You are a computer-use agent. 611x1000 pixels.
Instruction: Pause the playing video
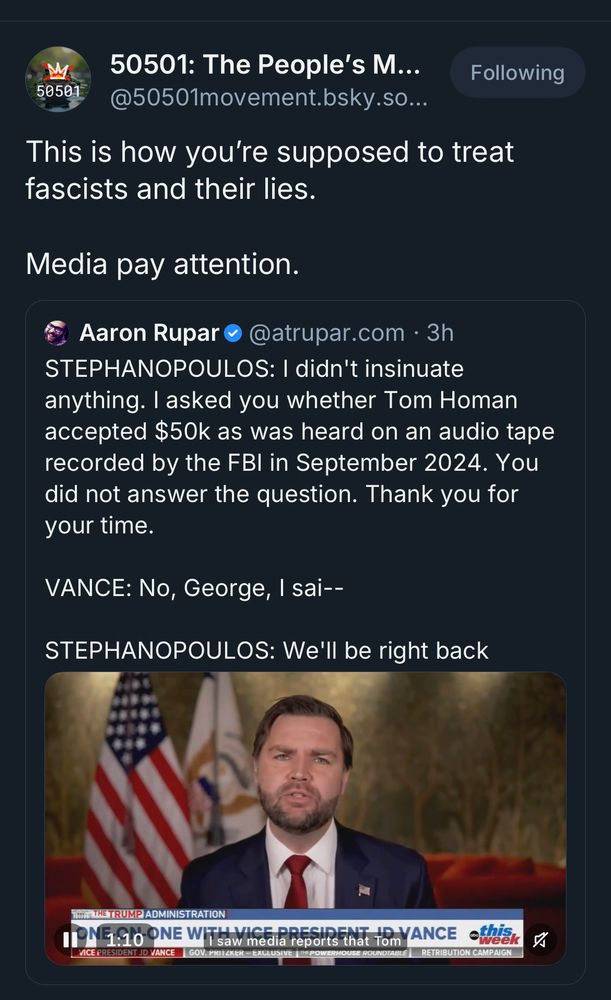click(x=70, y=940)
